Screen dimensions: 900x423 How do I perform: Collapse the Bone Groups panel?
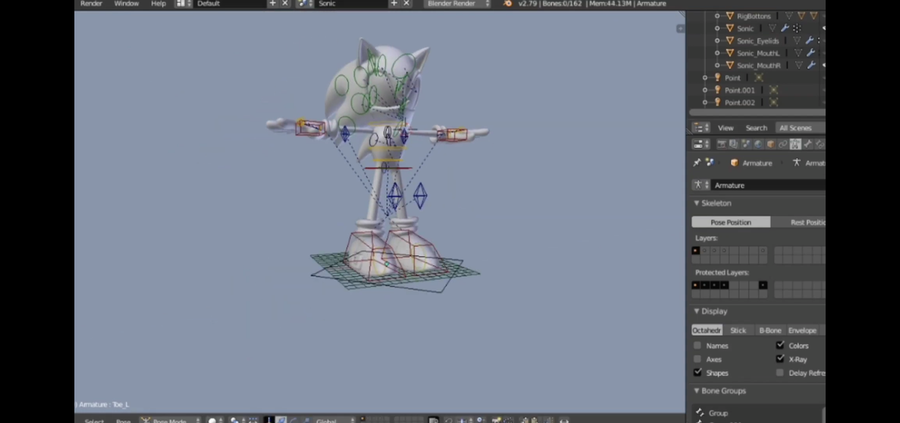click(697, 391)
